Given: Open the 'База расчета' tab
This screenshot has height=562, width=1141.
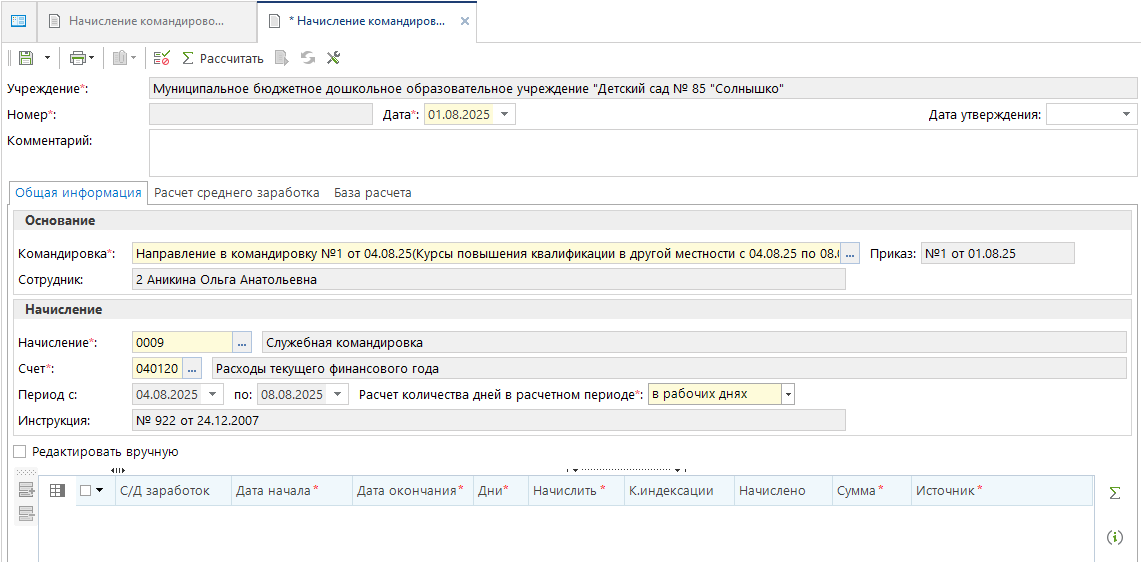Looking at the screenshot, I should pos(372,193).
